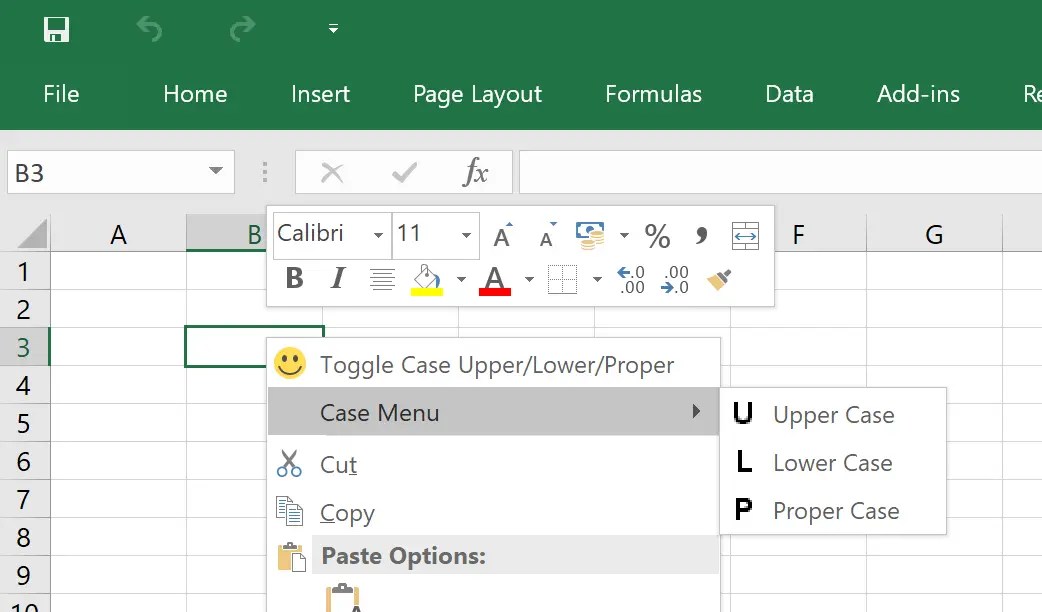
Task: Choose Upper Case from the submenu
Action: pos(832,414)
